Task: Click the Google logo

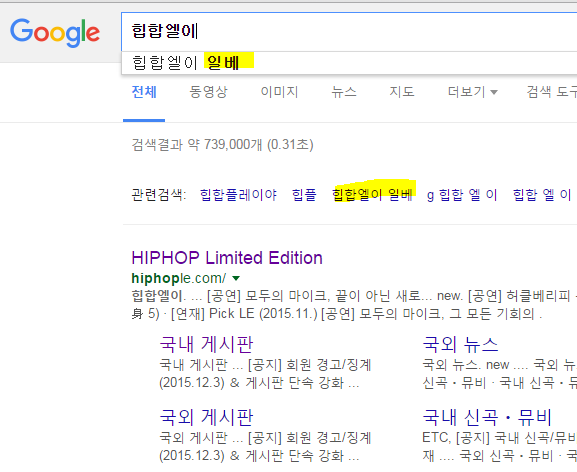Action: [x=55, y=32]
